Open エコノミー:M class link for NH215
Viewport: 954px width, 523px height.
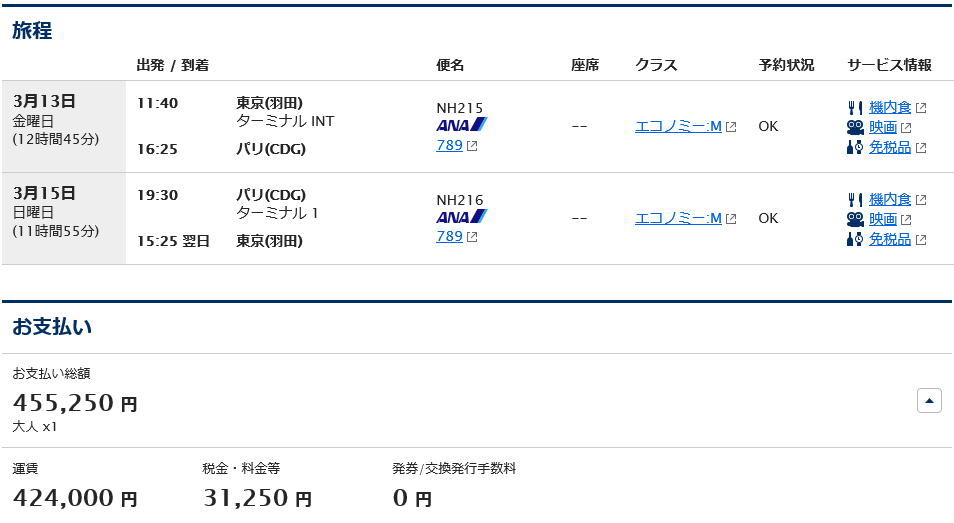click(x=678, y=126)
